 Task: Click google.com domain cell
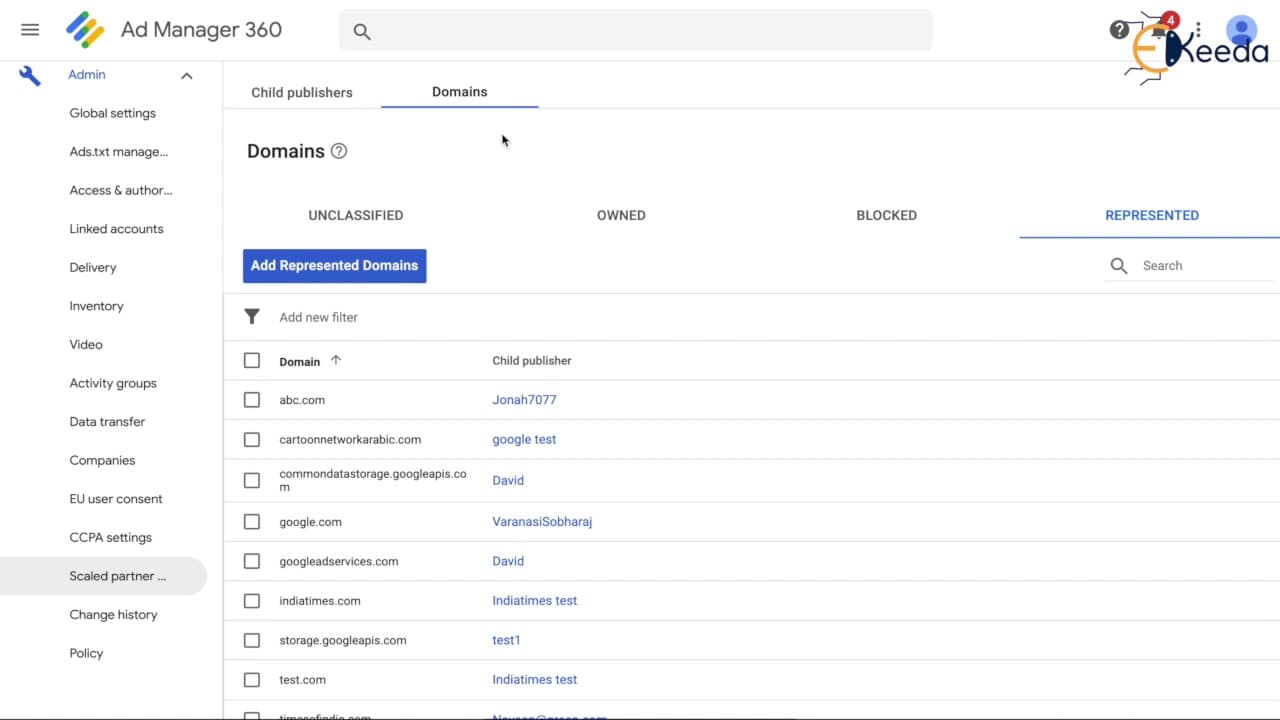click(x=310, y=522)
